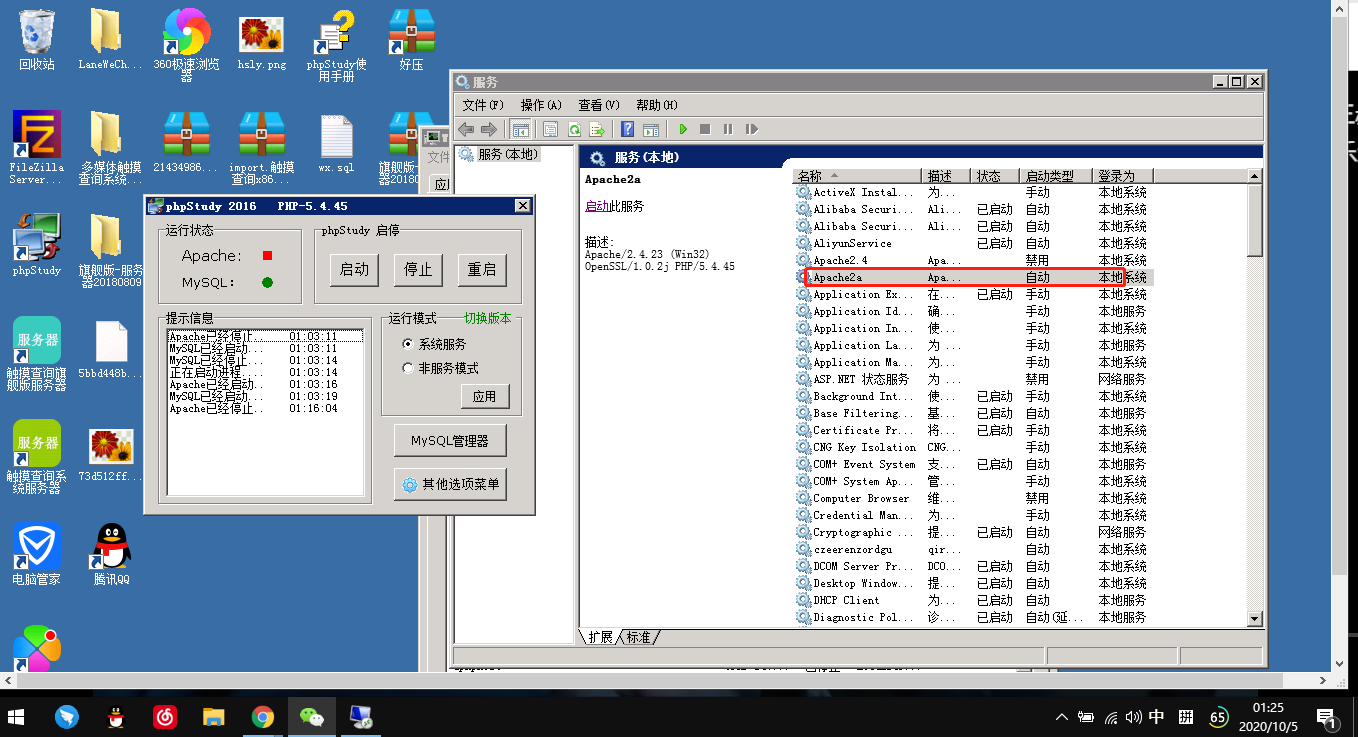1358x737 pixels.
Task: Open 文件(F) menu in Services
Action: point(483,105)
